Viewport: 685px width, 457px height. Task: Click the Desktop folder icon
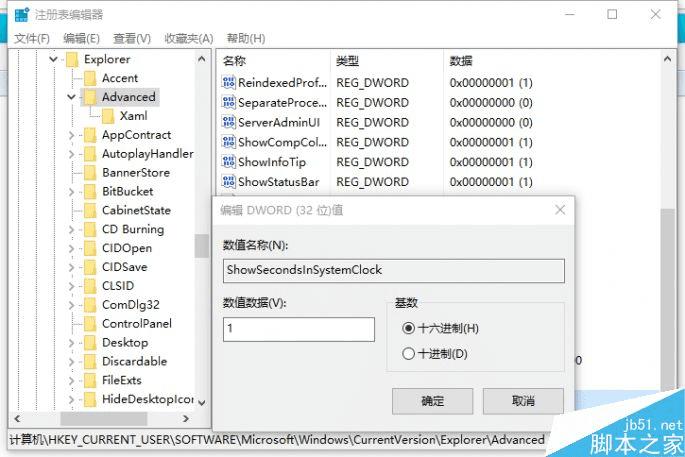click(x=90, y=343)
